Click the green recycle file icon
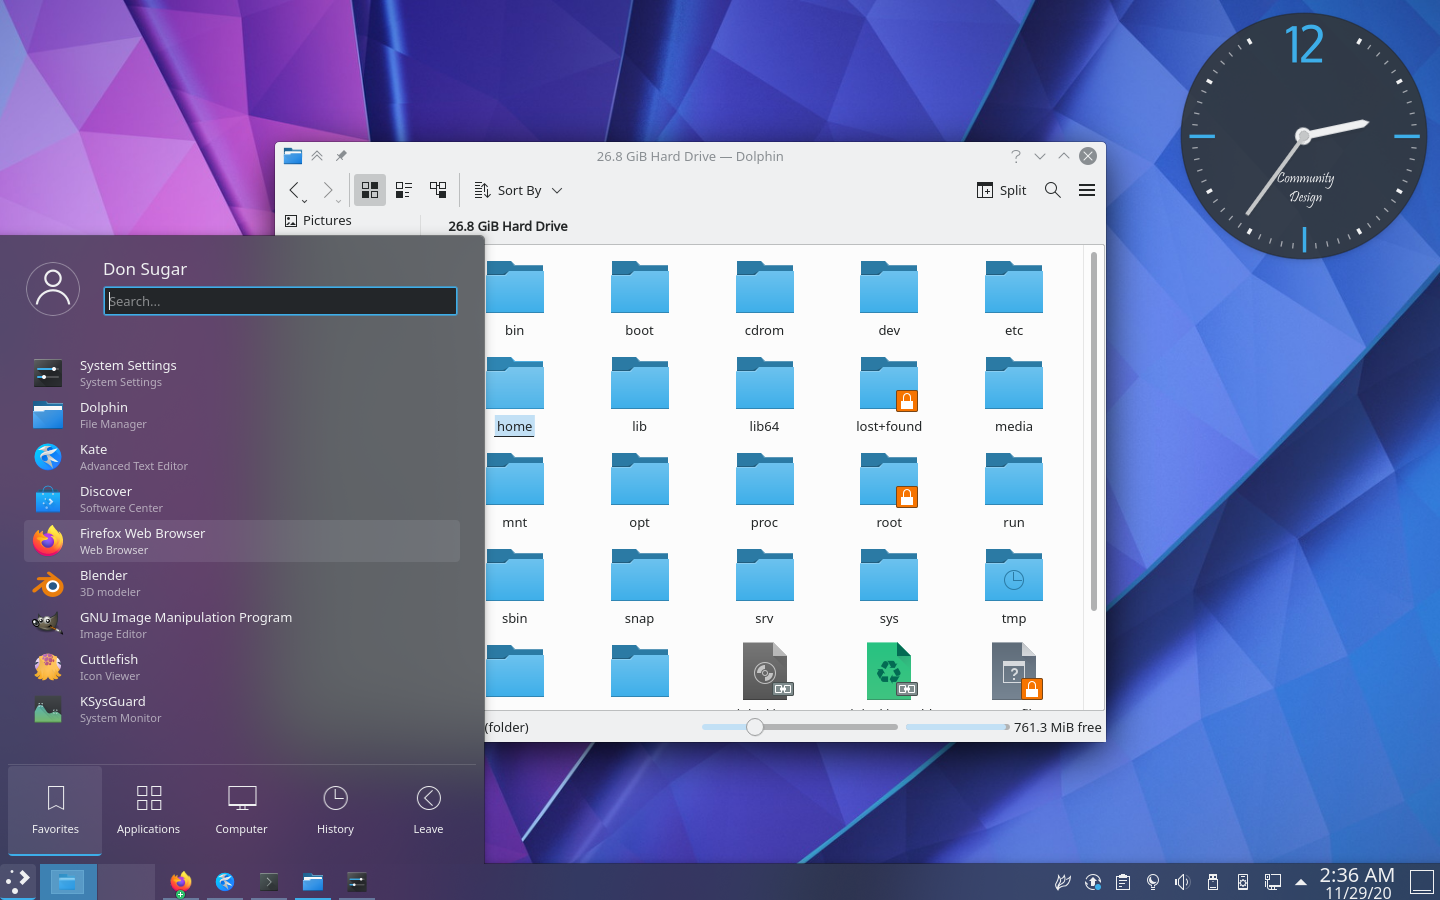 pos(889,671)
